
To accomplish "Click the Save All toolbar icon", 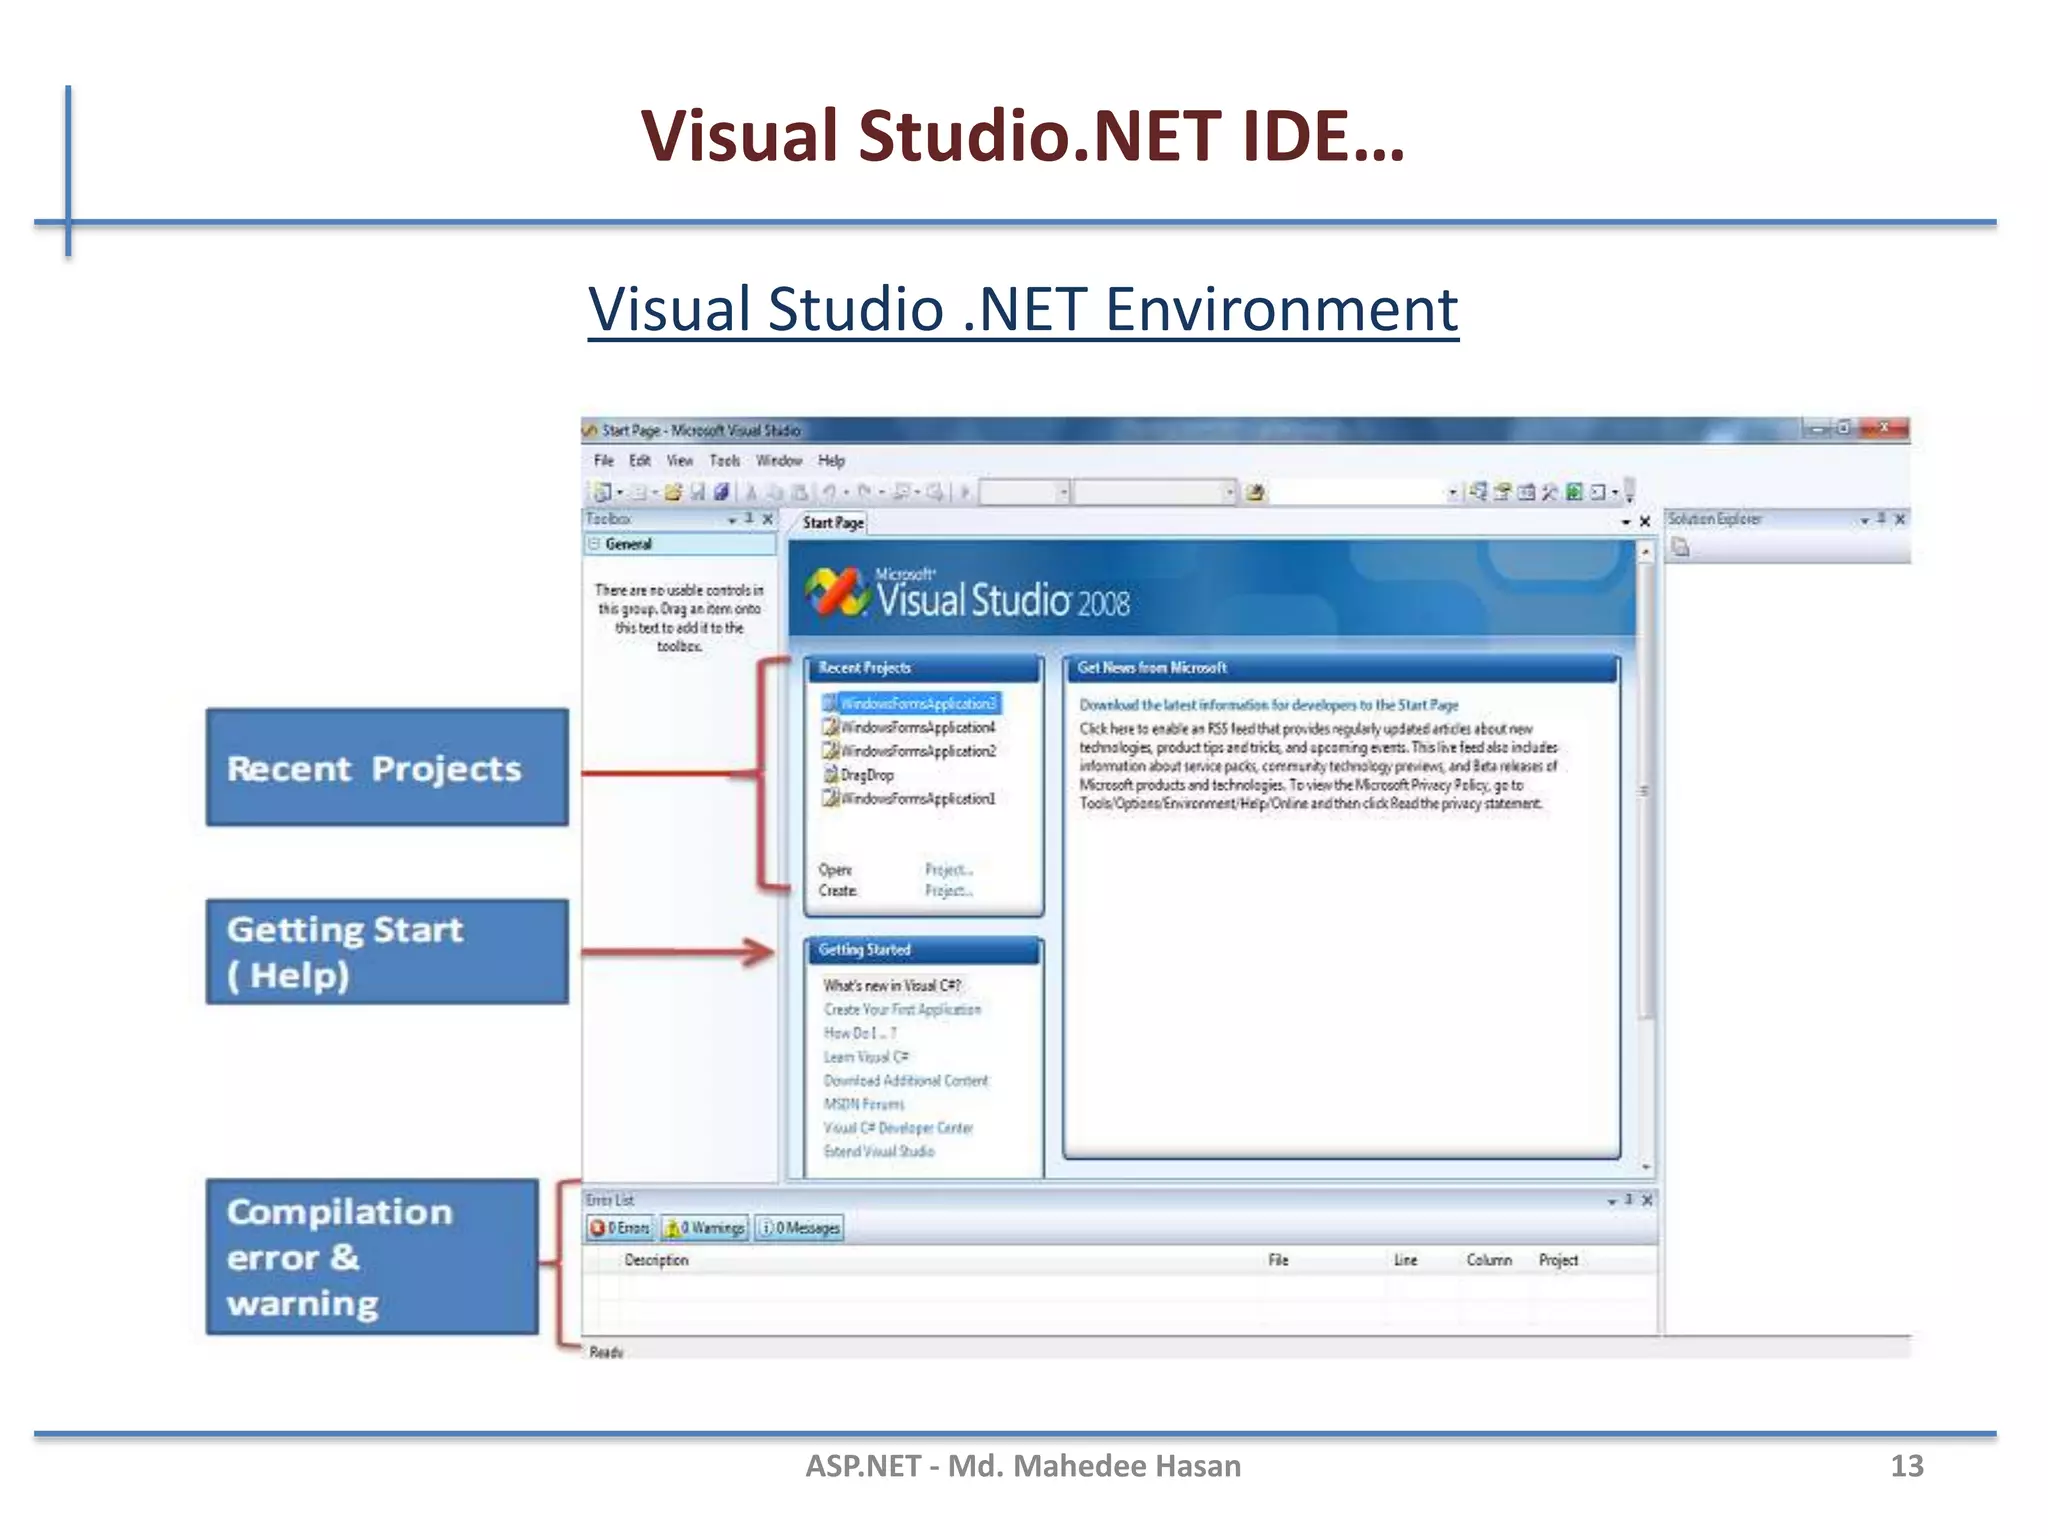I will 721,492.
